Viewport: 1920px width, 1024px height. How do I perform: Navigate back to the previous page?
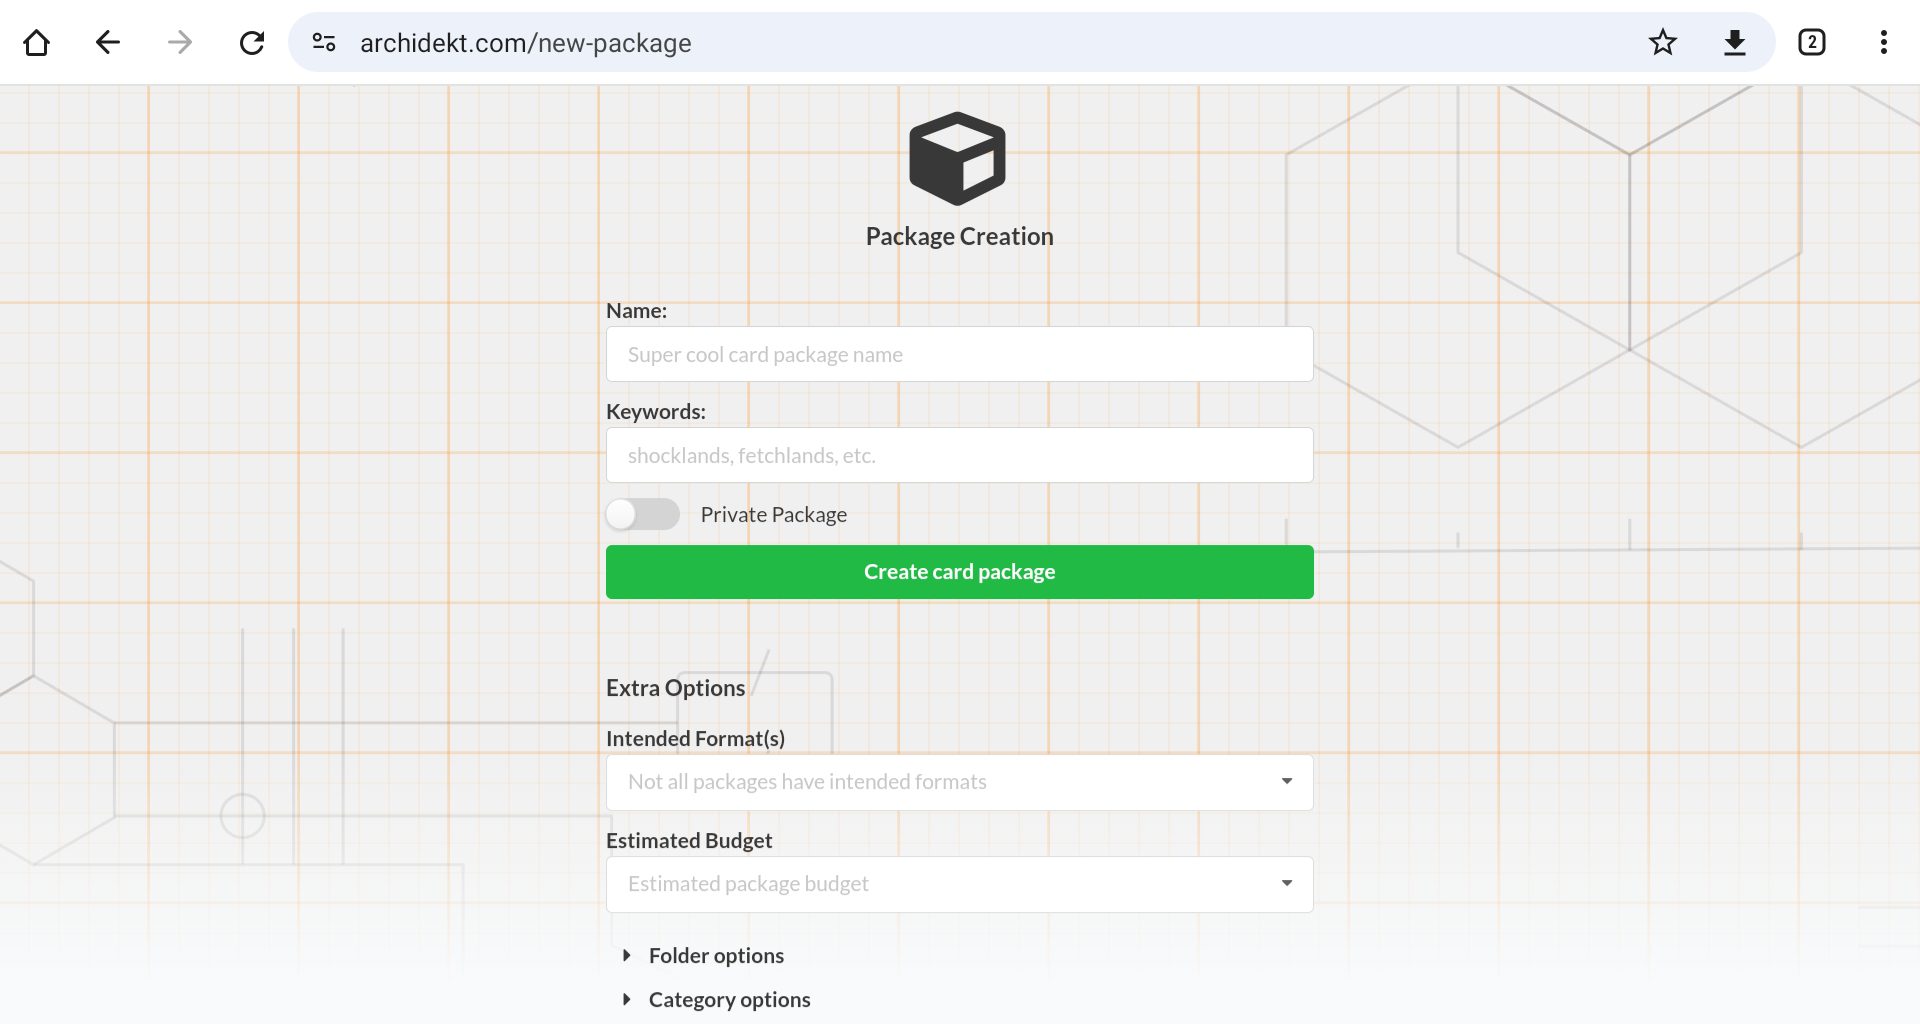coord(108,42)
